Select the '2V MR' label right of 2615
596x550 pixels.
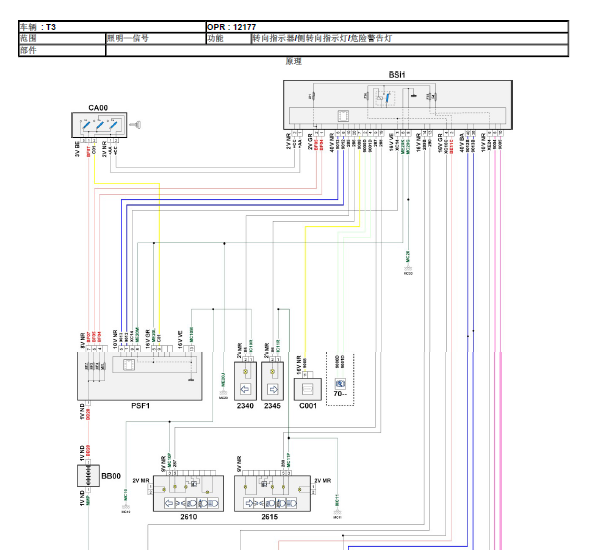(323, 481)
